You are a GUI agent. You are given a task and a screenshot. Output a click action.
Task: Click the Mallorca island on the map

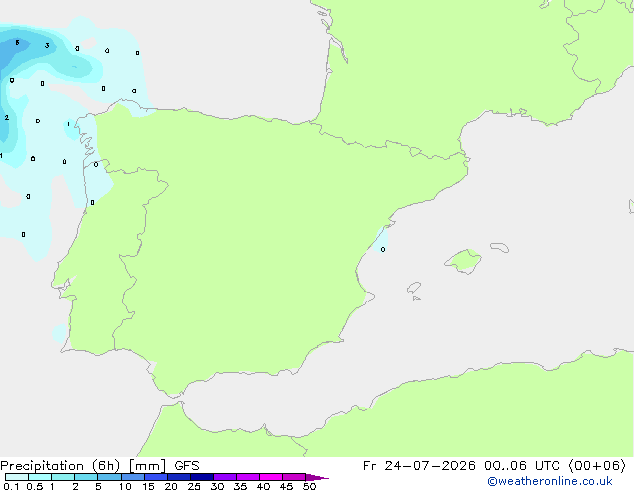[x=463, y=261]
